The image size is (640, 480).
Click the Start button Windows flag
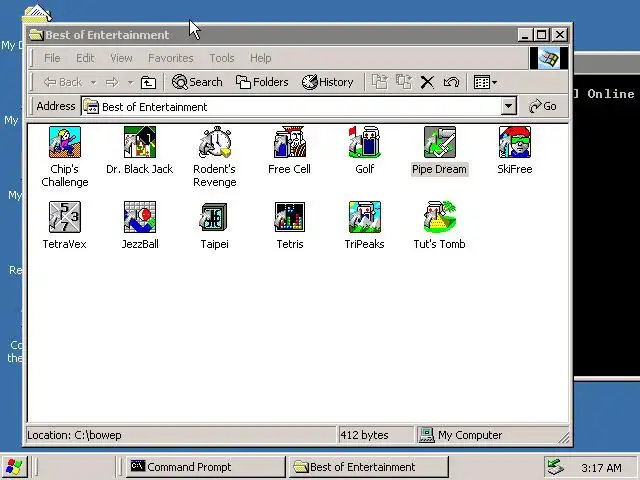[14, 467]
